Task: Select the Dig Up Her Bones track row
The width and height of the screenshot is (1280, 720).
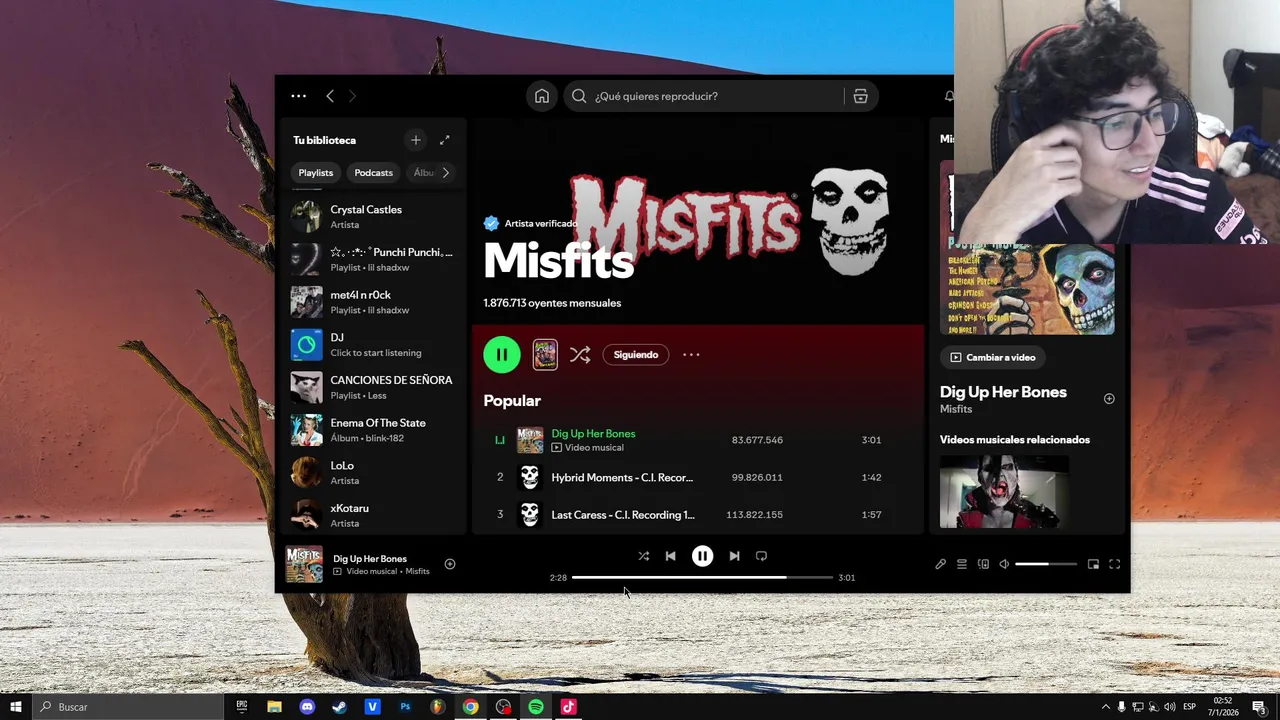Action: click(698, 440)
